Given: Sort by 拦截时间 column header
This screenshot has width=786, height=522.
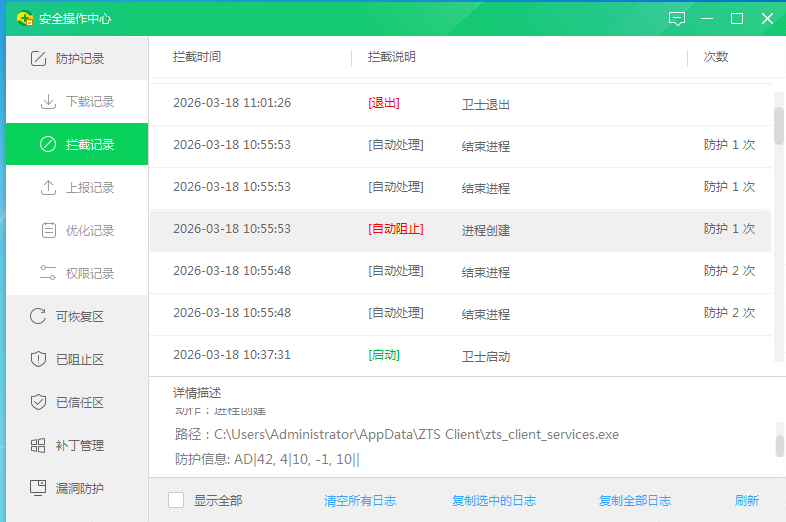Looking at the screenshot, I should click(x=197, y=57).
